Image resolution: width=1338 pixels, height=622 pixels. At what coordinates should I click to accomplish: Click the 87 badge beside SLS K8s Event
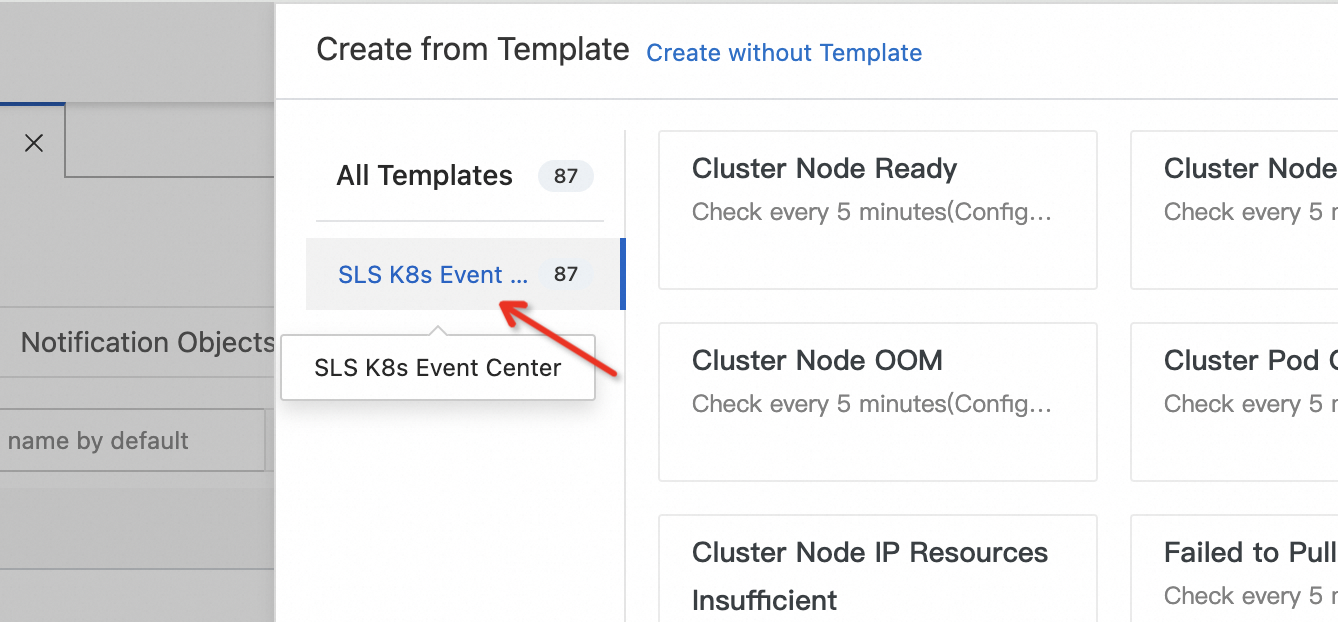coord(566,275)
